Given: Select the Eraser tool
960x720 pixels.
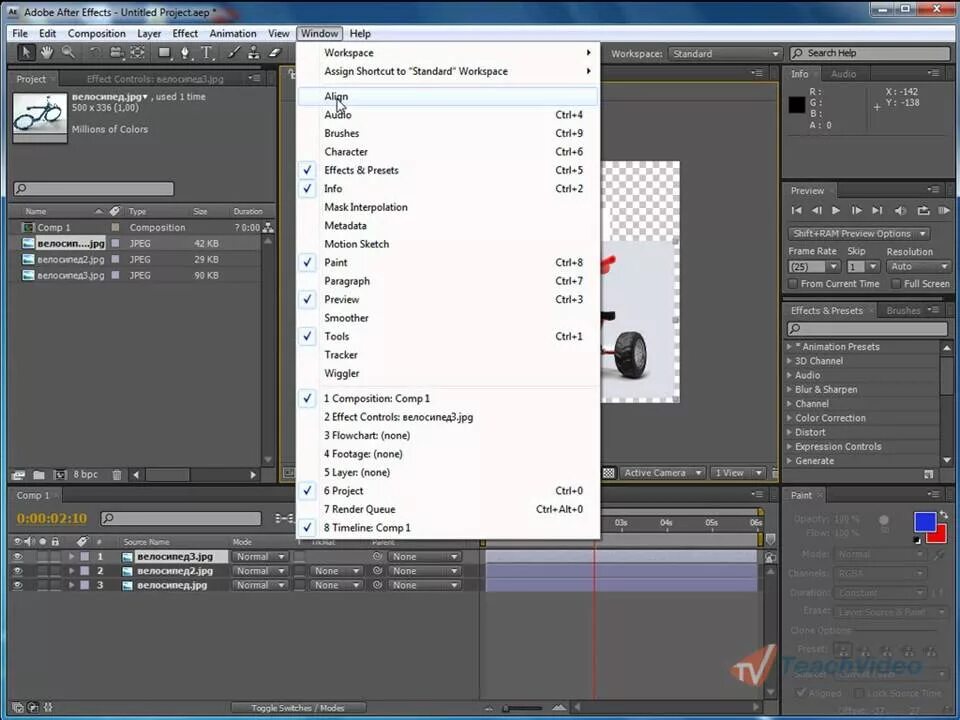Looking at the screenshot, I should click(274, 53).
